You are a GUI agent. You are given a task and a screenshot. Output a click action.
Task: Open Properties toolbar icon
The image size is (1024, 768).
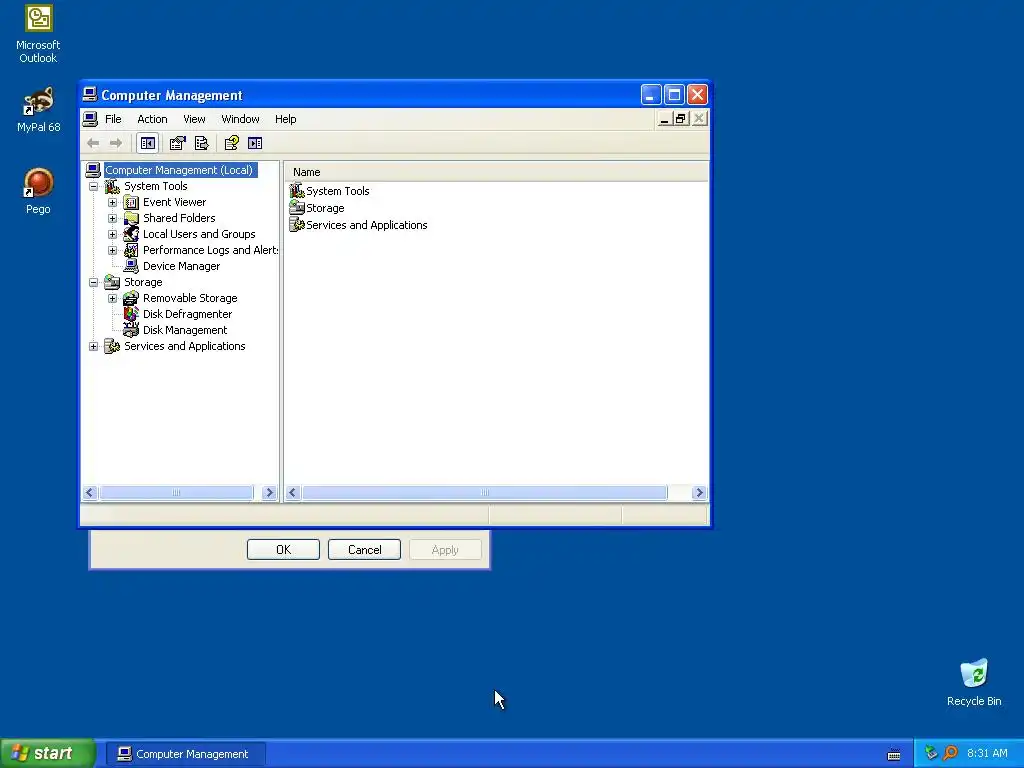click(178, 143)
